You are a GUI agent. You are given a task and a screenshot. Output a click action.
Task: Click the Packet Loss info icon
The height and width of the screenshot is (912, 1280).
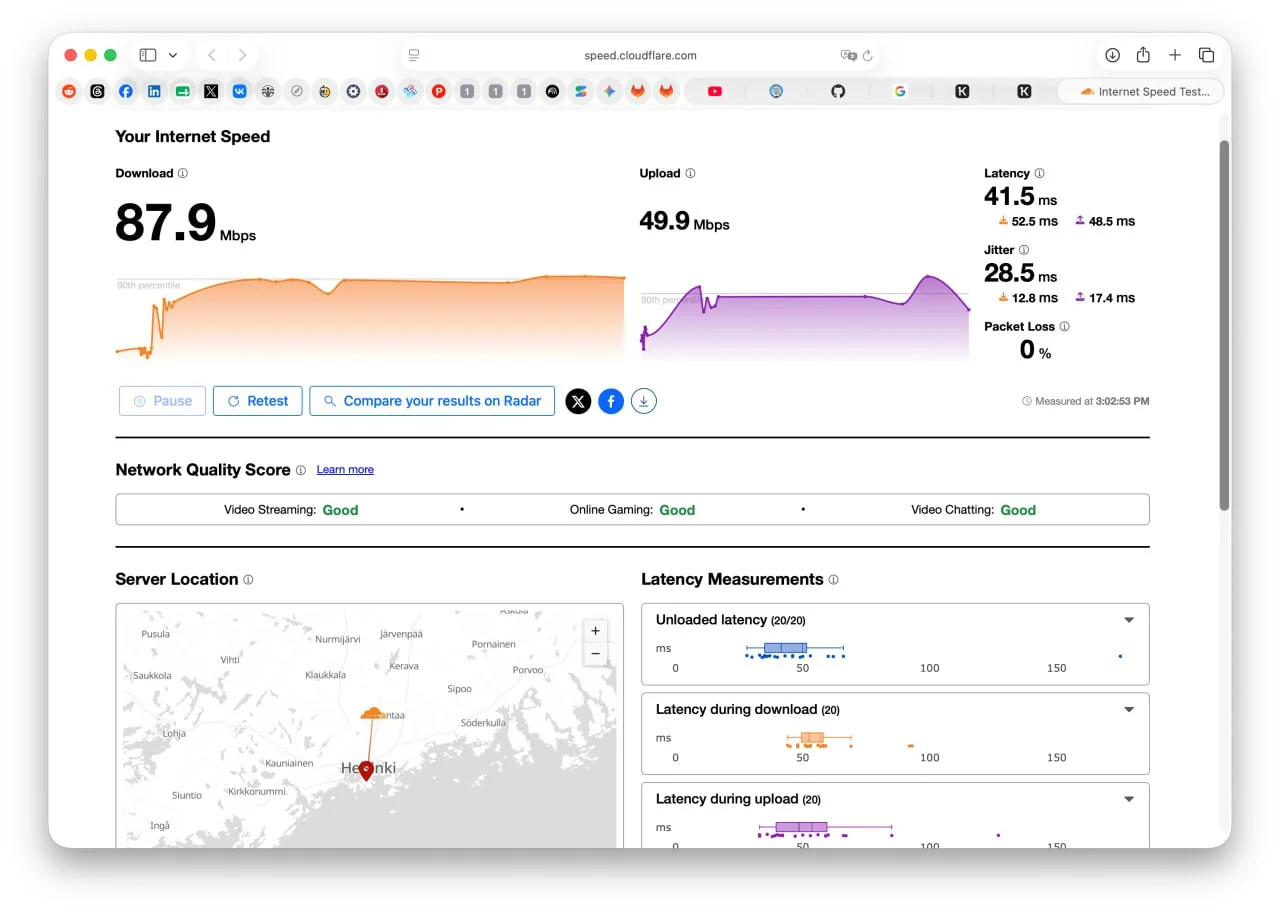pyautogui.click(x=1064, y=326)
